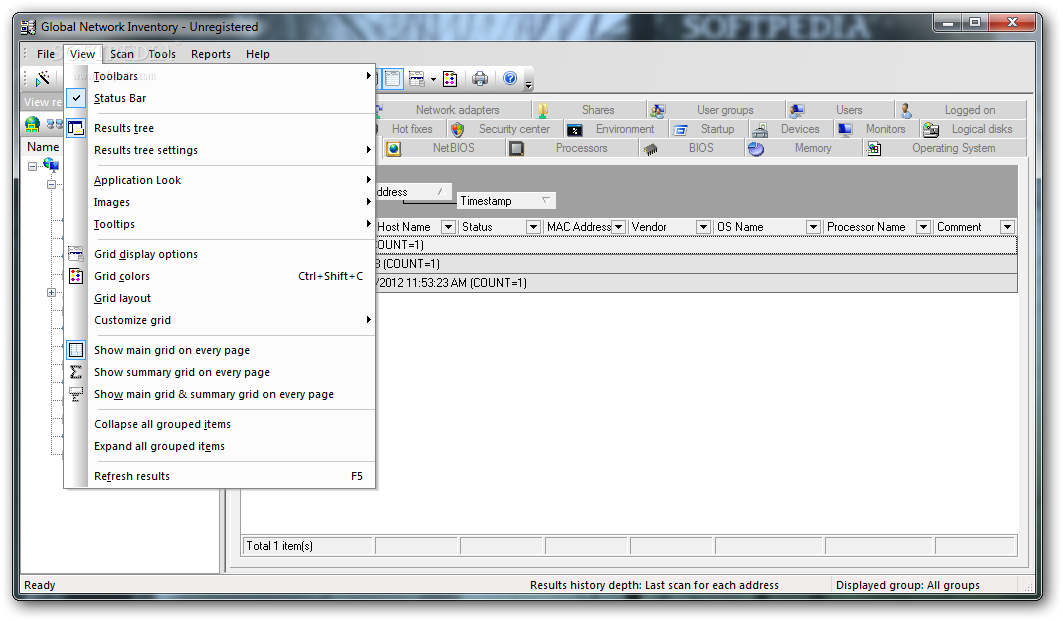The image size is (1063, 621).
Task: Switch to the Hot fixes tab
Action: click(411, 129)
